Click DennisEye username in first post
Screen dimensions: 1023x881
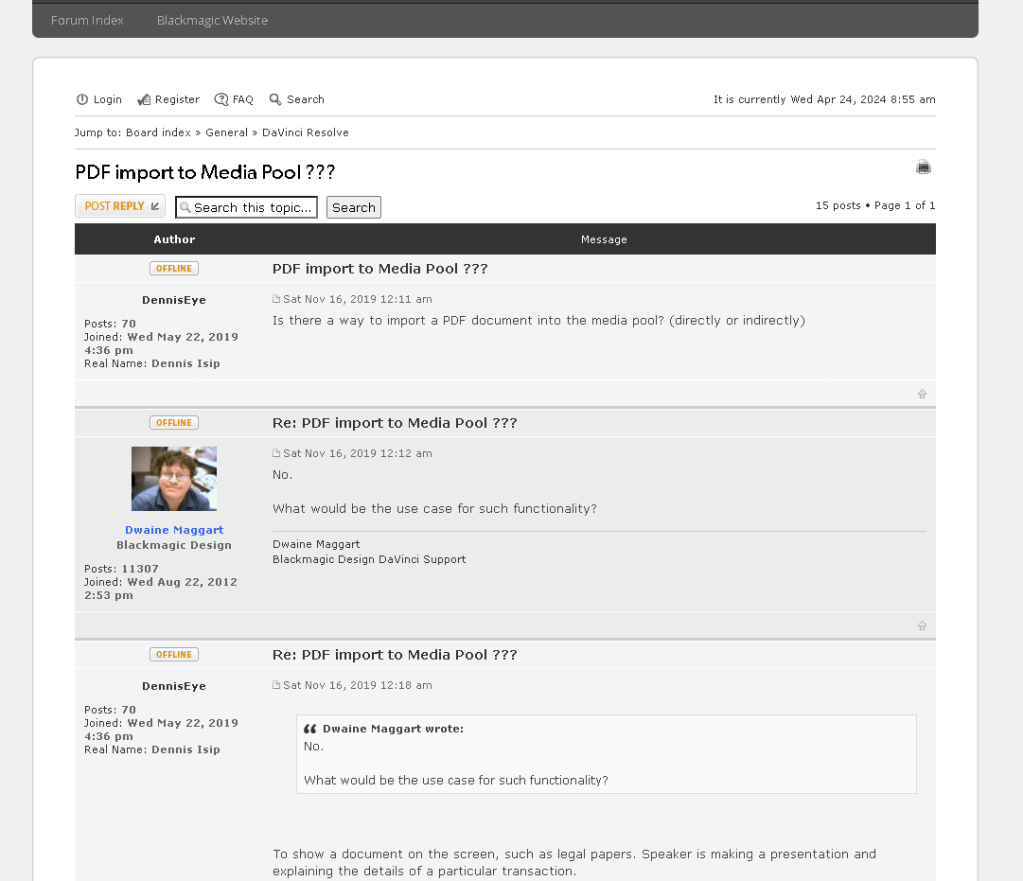tap(174, 300)
